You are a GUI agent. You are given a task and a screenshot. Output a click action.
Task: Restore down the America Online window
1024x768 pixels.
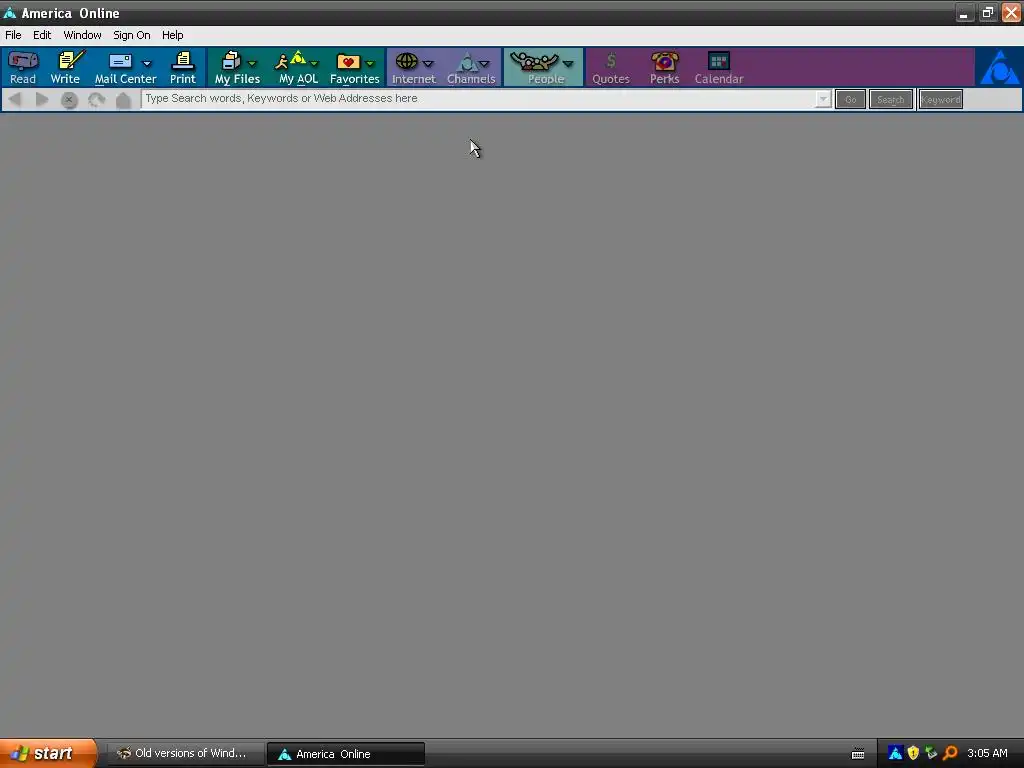pyautogui.click(x=987, y=12)
